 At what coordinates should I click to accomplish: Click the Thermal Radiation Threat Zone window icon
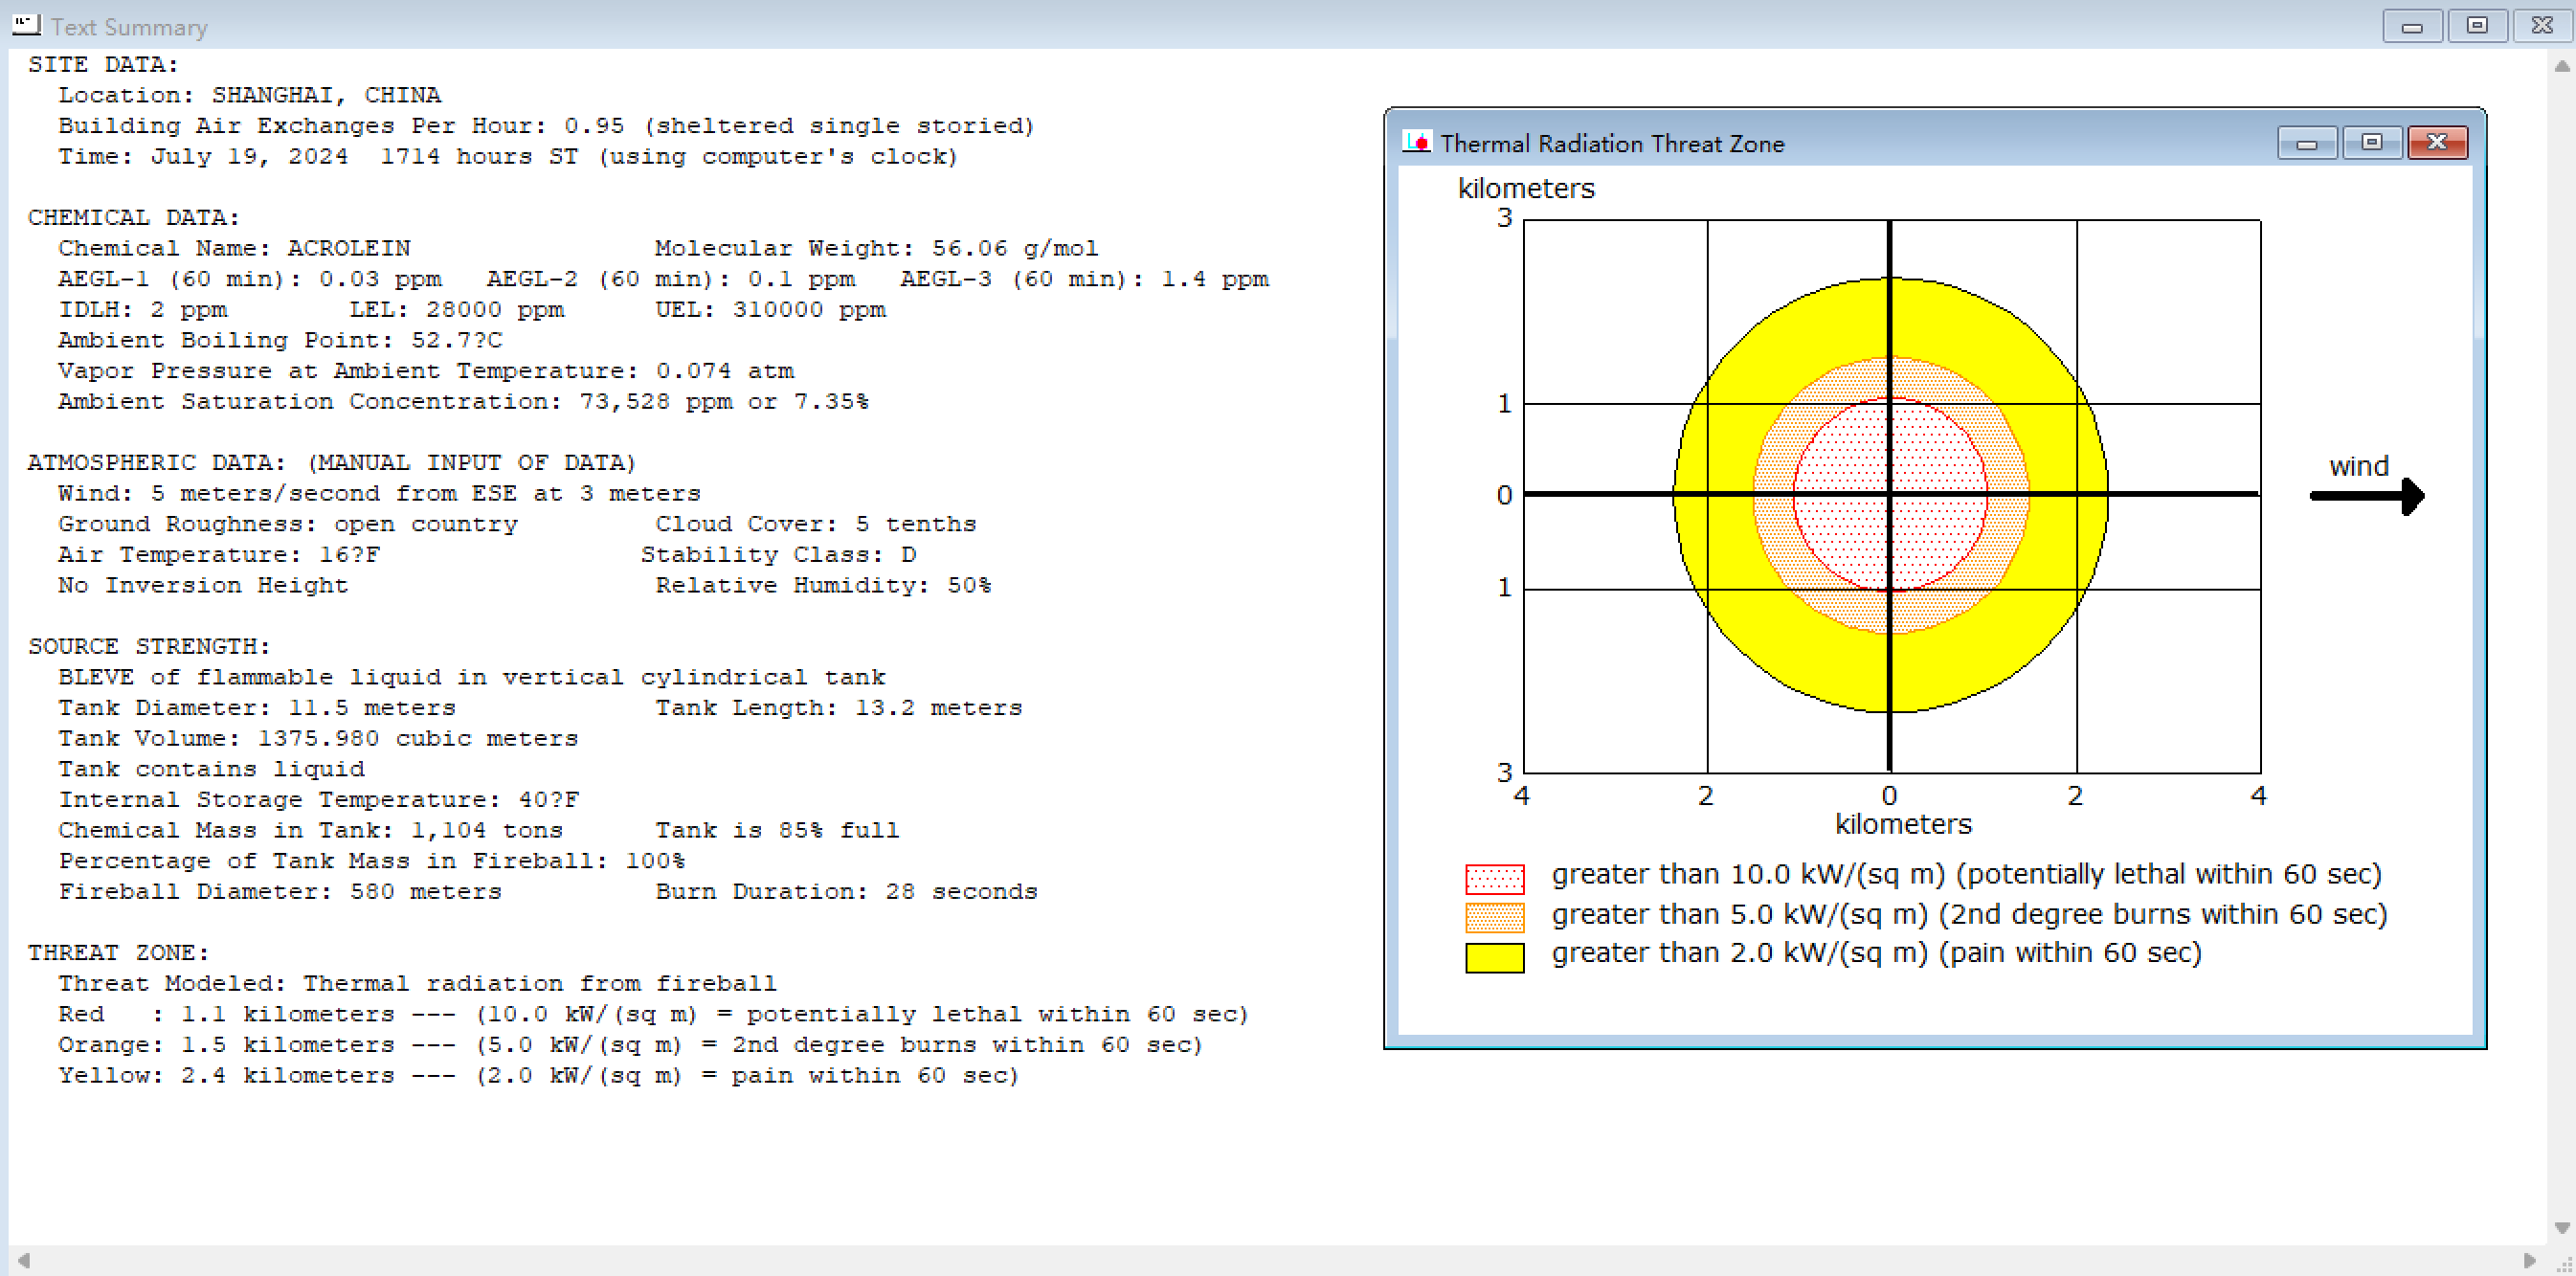[x=1416, y=143]
